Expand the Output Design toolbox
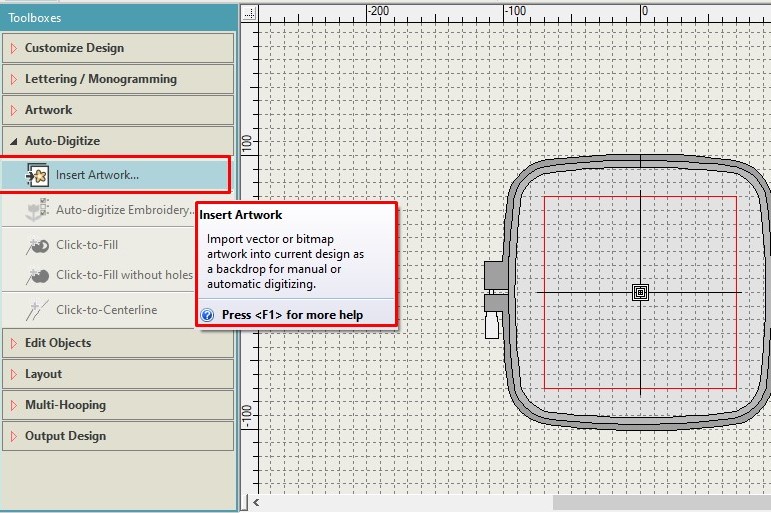 [x=118, y=436]
